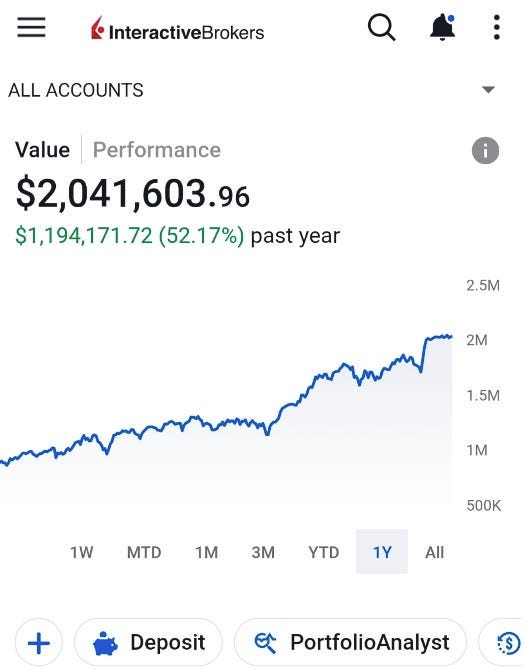Tap the Deposit button
The height and width of the screenshot is (669, 526).
coord(148,643)
